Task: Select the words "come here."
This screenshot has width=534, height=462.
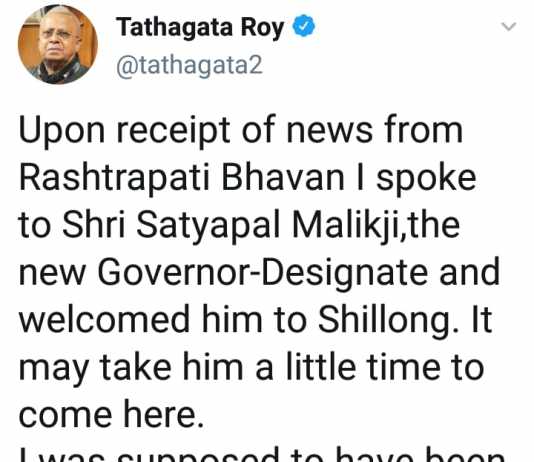Action: (111, 415)
